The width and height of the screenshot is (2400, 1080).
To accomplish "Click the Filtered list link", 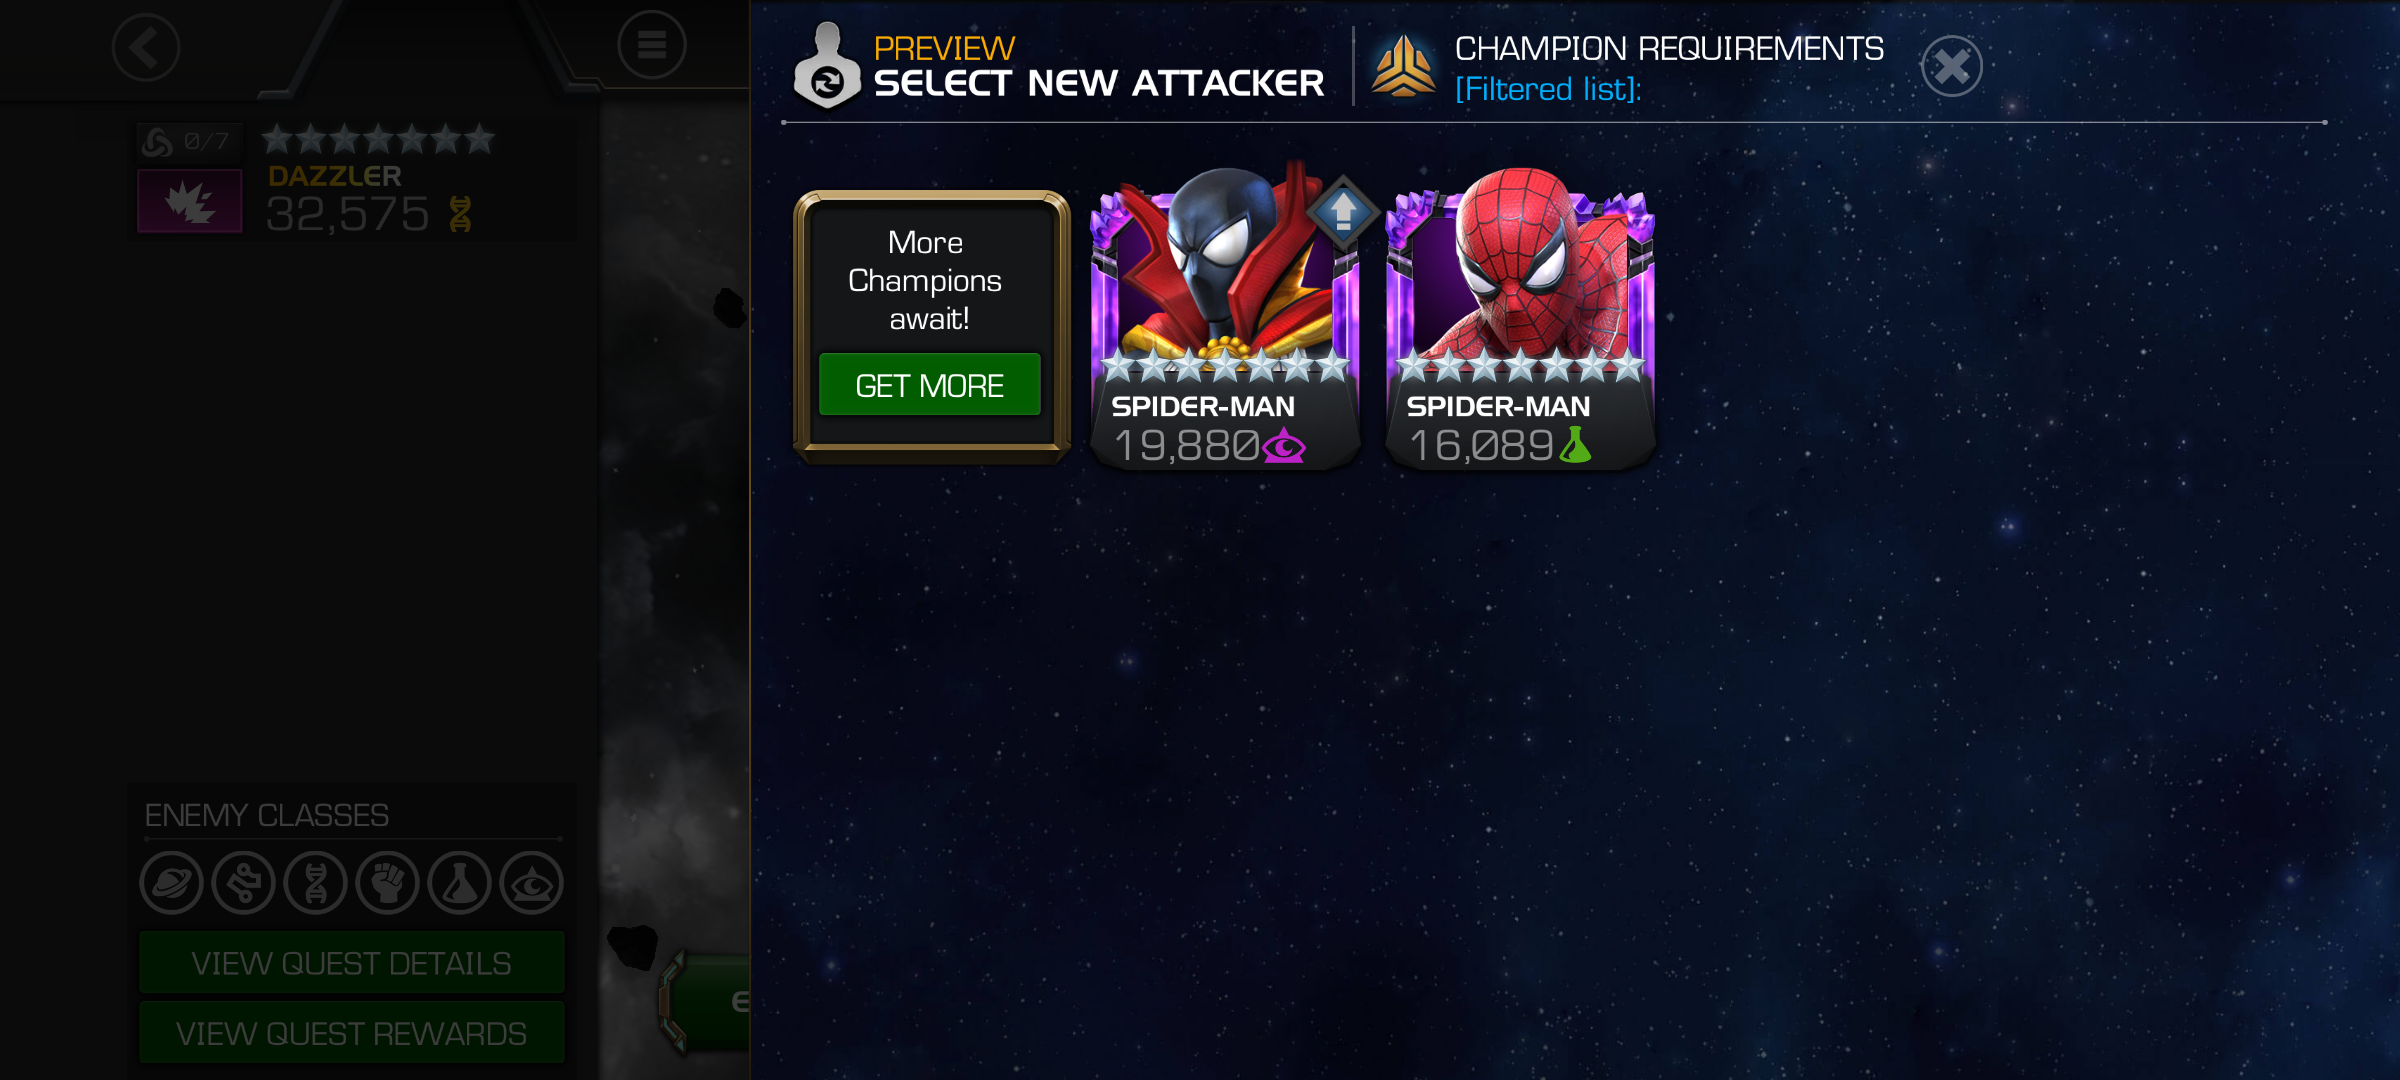I will tap(1547, 89).
